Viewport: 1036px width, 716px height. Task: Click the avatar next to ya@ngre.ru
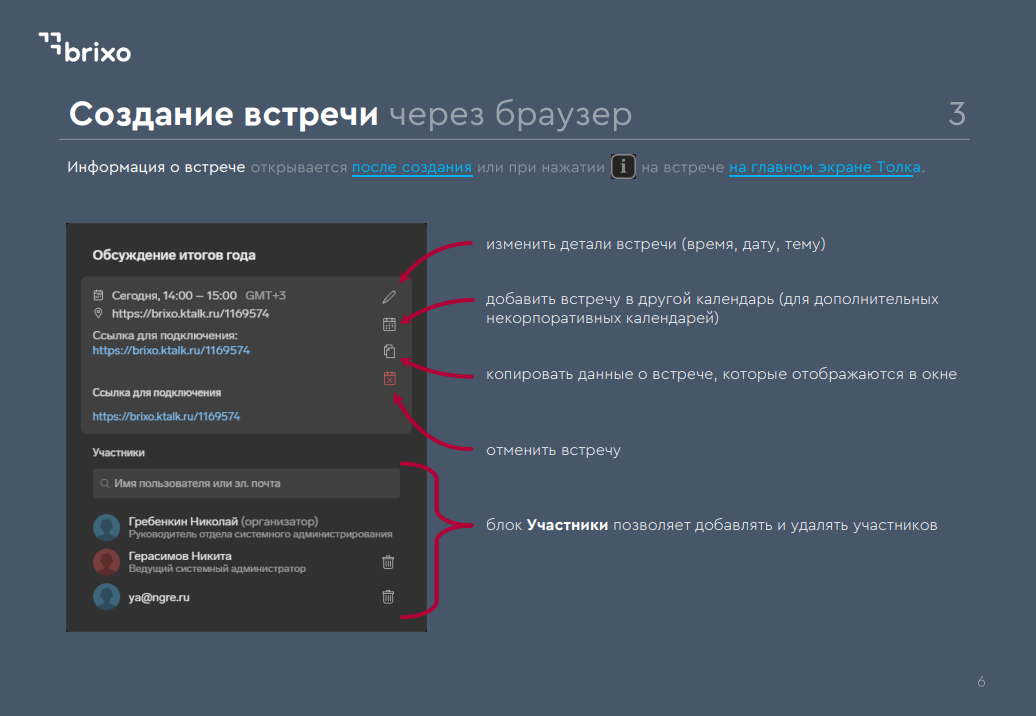pos(106,597)
